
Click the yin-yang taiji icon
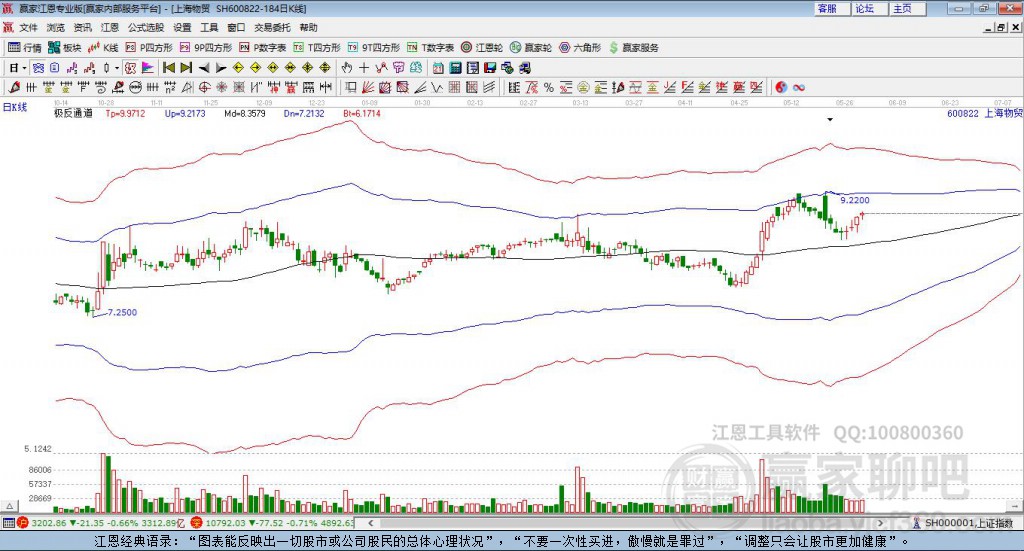(781, 87)
